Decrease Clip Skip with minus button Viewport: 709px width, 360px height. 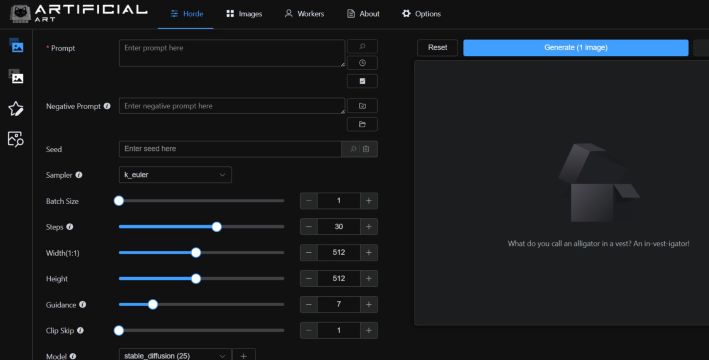(x=309, y=330)
